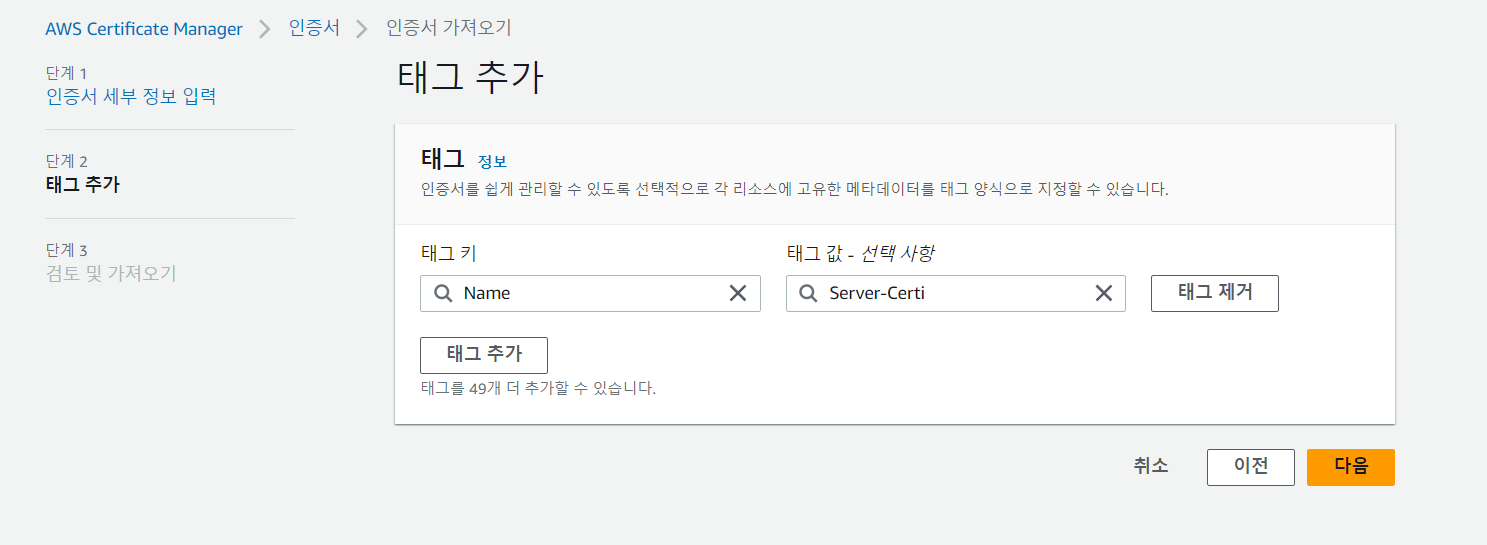Focus the tag key field containing Name
This screenshot has height=545, width=1487.
590,294
